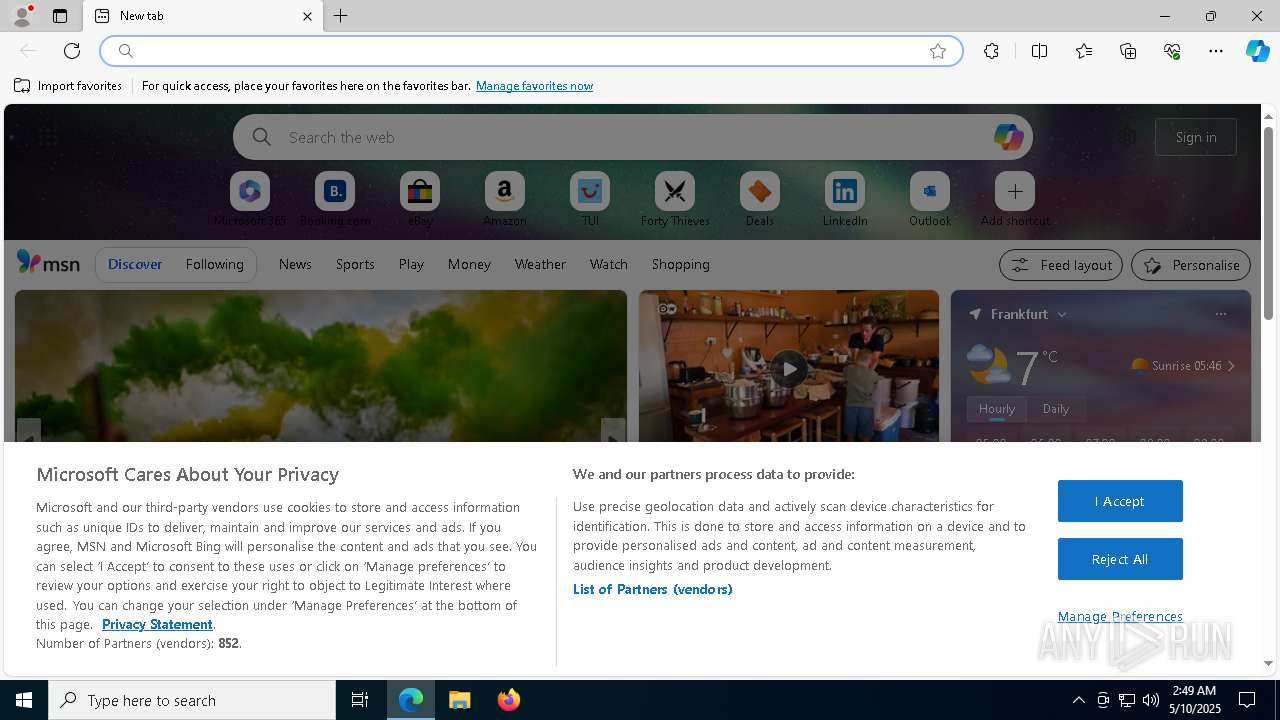Open Microsoft 365 shortcut
Image resolution: width=1280 pixels, height=720 pixels.
pos(250,199)
